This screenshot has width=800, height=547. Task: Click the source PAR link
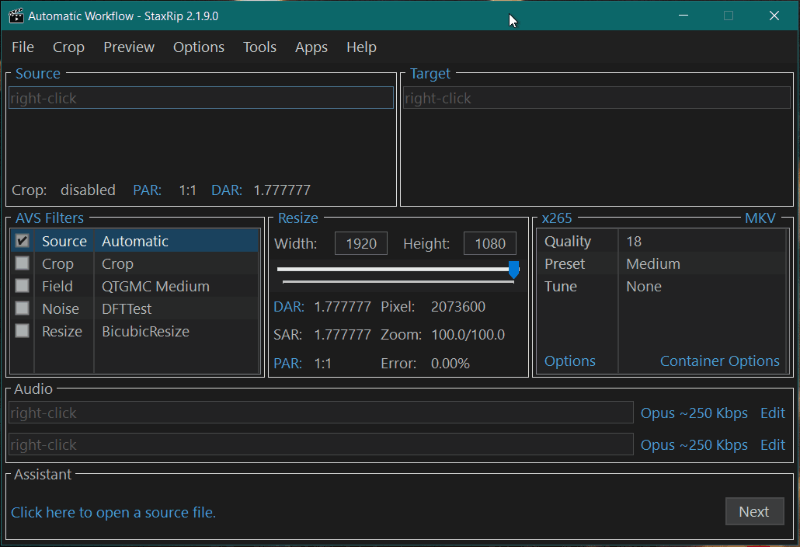click(147, 190)
